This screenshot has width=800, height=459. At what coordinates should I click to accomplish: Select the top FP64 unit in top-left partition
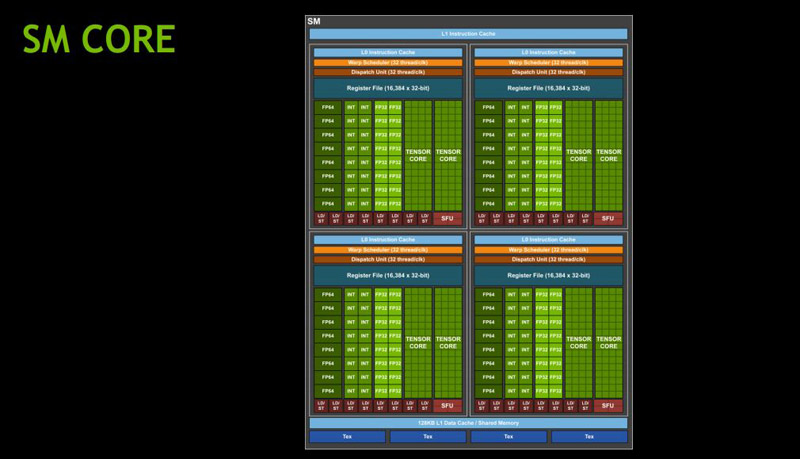click(327, 107)
